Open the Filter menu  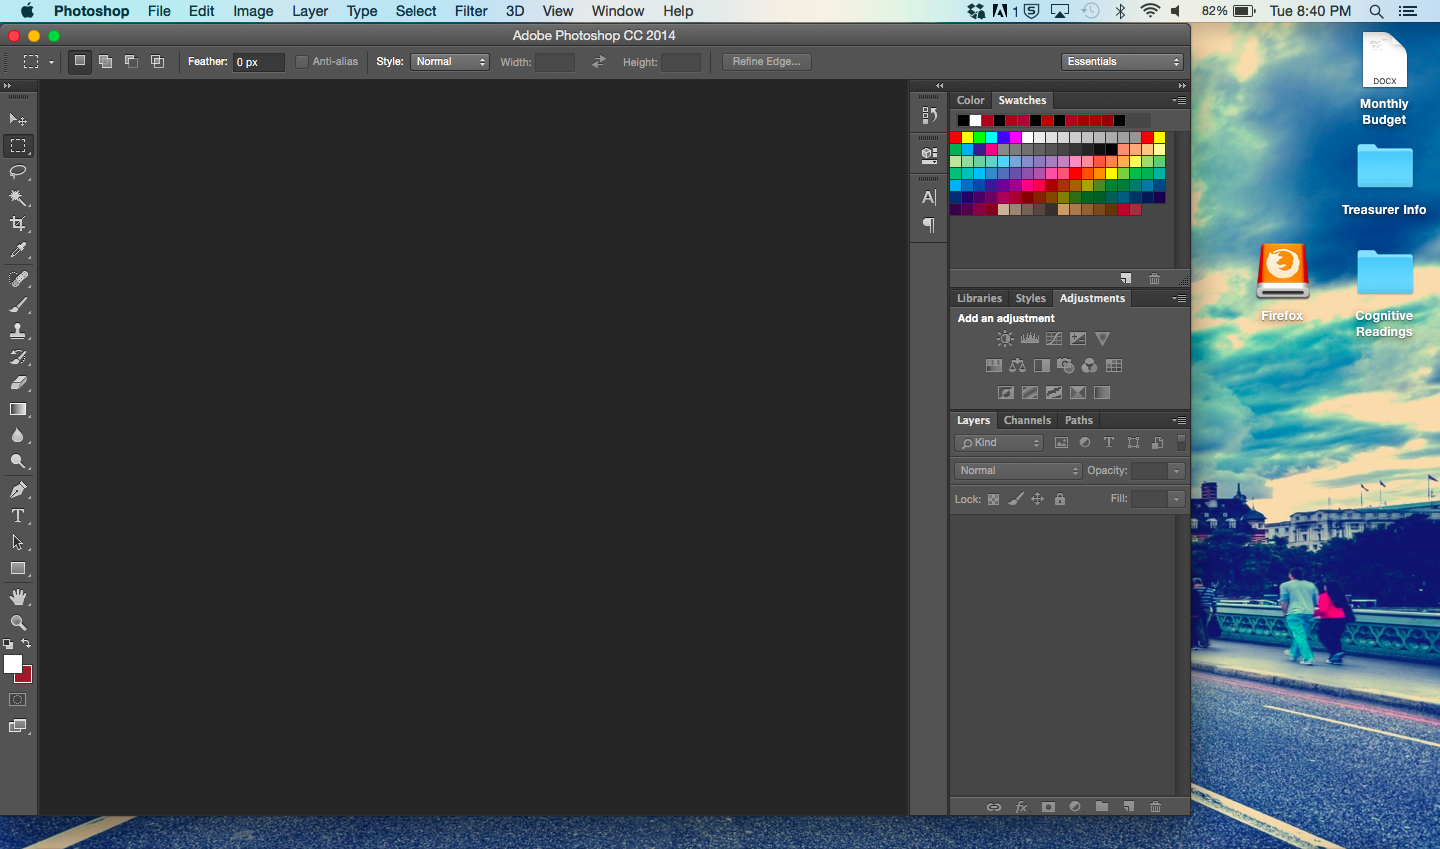tap(471, 11)
